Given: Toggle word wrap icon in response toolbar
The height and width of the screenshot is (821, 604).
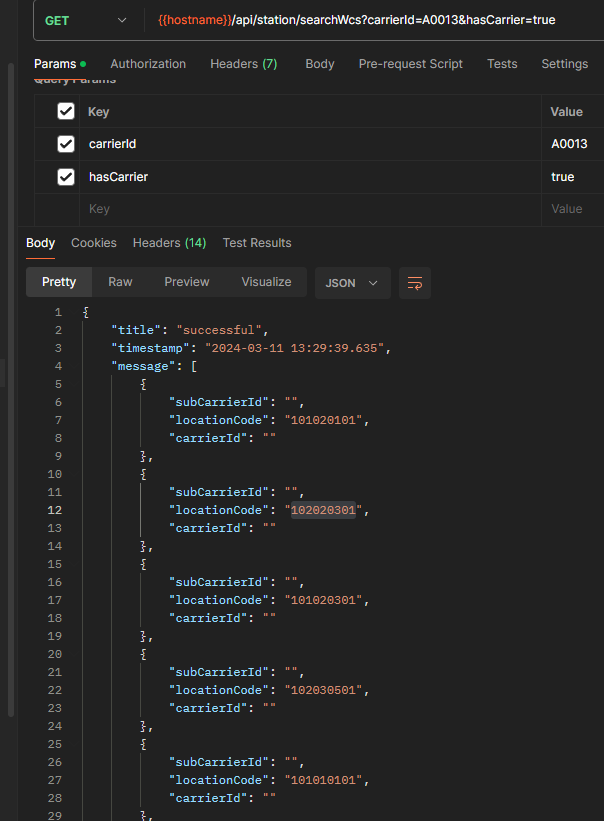Looking at the screenshot, I should pos(415,283).
